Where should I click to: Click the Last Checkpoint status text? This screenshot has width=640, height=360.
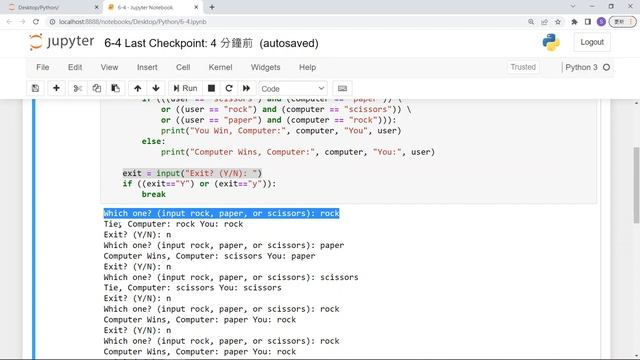click(x=189, y=43)
